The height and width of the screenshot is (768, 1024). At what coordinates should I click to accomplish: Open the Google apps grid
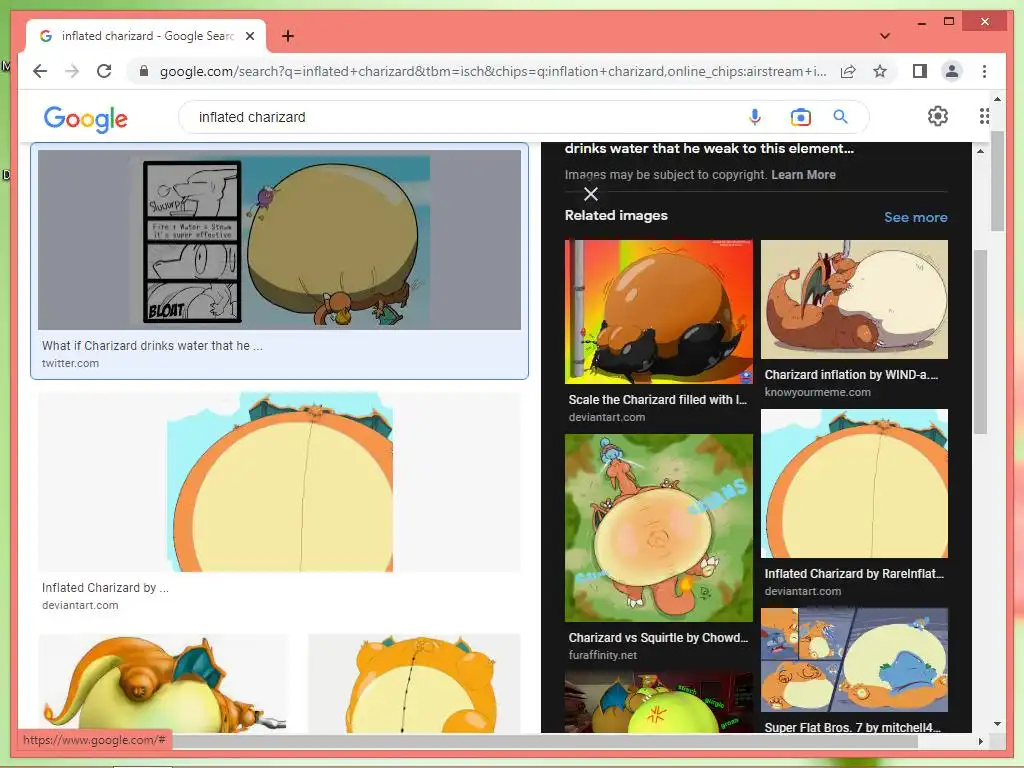click(x=984, y=116)
